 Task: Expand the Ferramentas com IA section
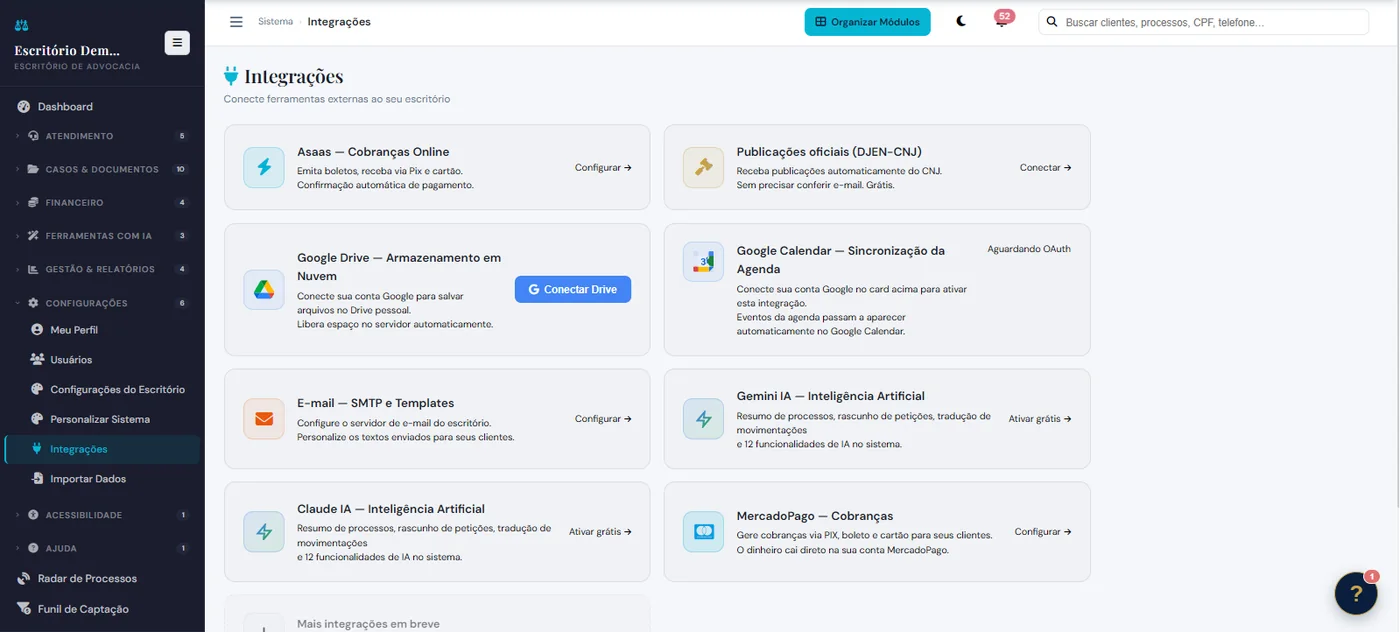(102, 236)
